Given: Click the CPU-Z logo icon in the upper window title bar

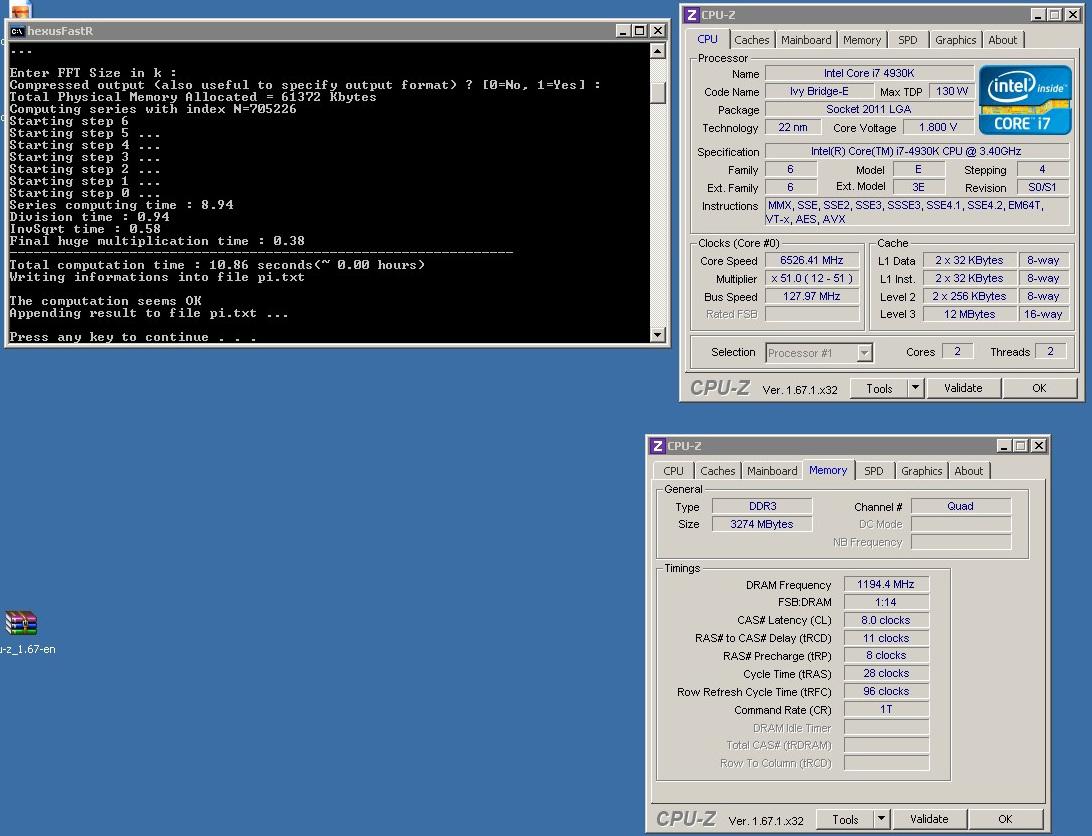Looking at the screenshot, I should coord(691,15).
